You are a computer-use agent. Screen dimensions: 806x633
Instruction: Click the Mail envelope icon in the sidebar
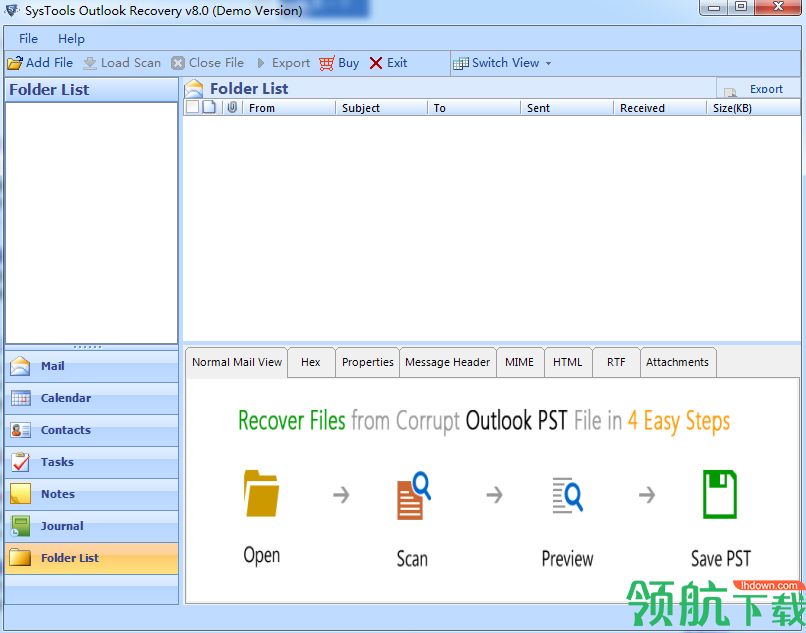[20, 366]
